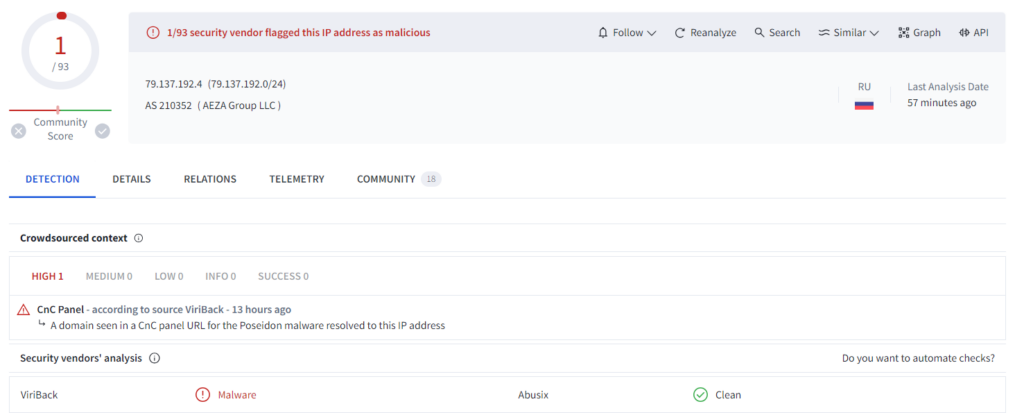
Task: Select the HIGH 1 severity filter
Action: click(x=47, y=276)
